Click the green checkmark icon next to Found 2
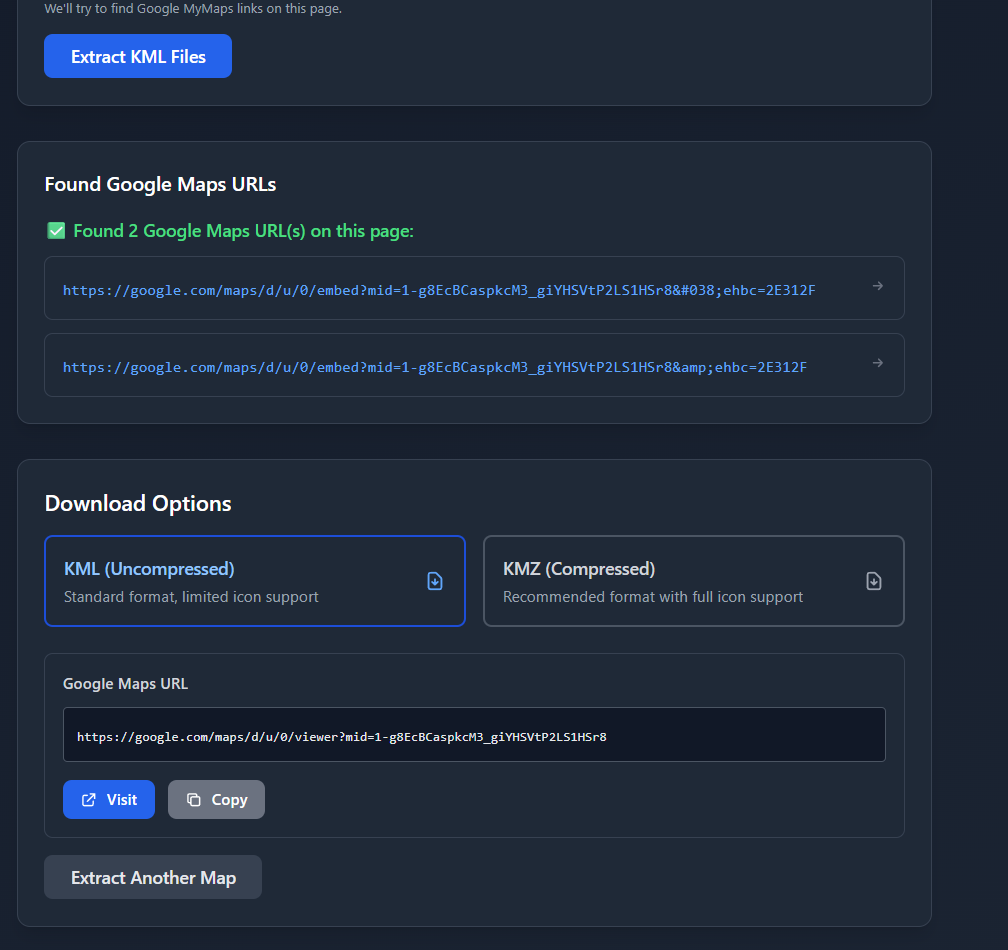The height and width of the screenshot is (950, 1008). pyautogui.click(x=56, y=231)
